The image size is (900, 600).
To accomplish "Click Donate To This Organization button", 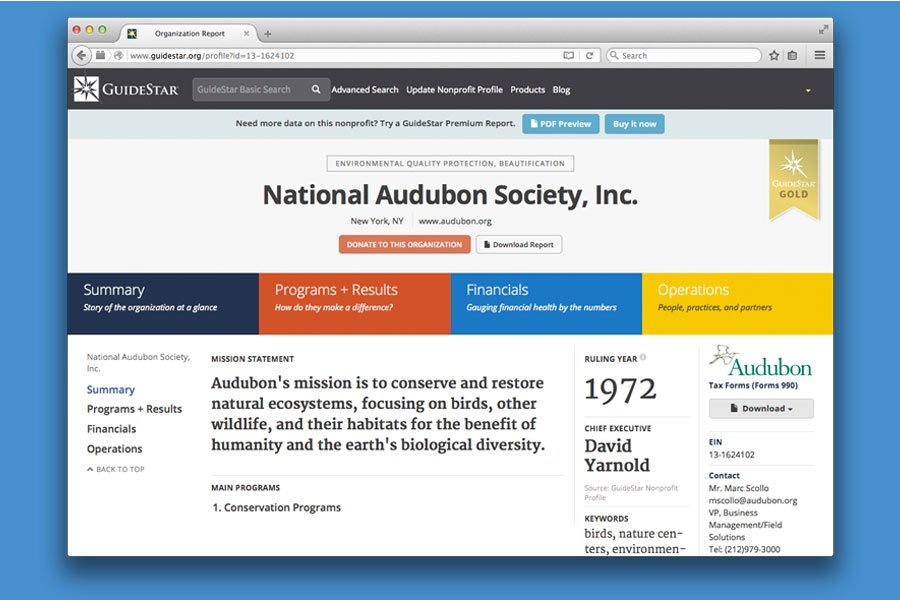I will pos(404,244).
